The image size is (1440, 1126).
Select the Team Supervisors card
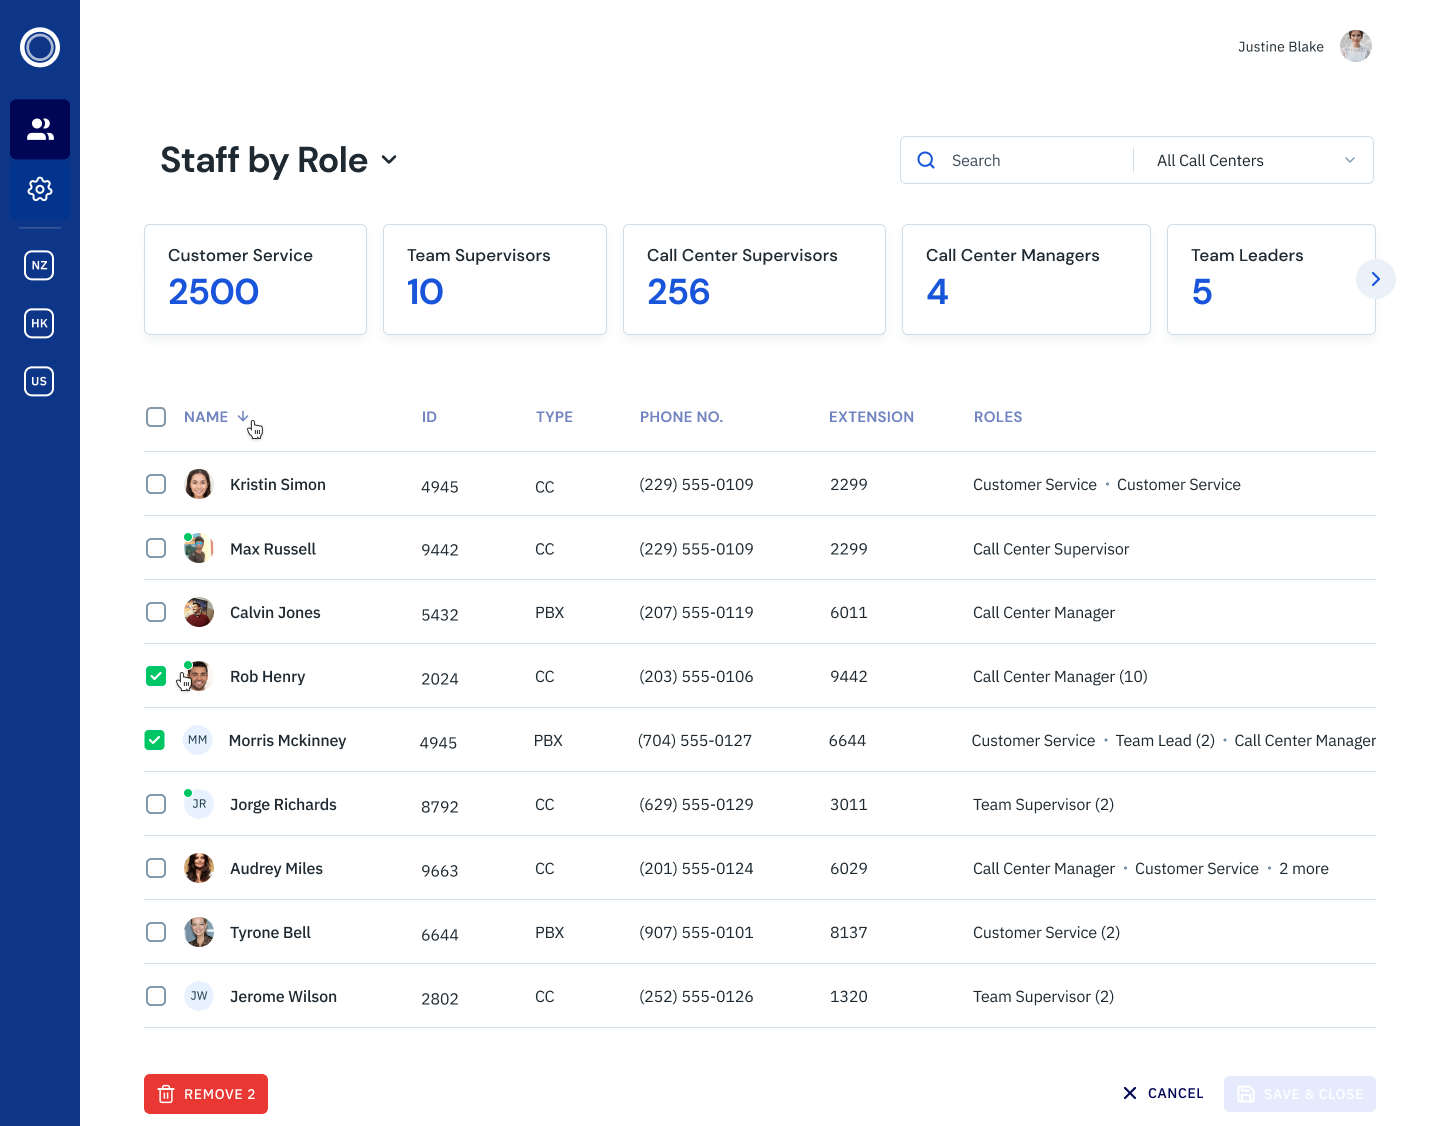(x=494, y=279)
